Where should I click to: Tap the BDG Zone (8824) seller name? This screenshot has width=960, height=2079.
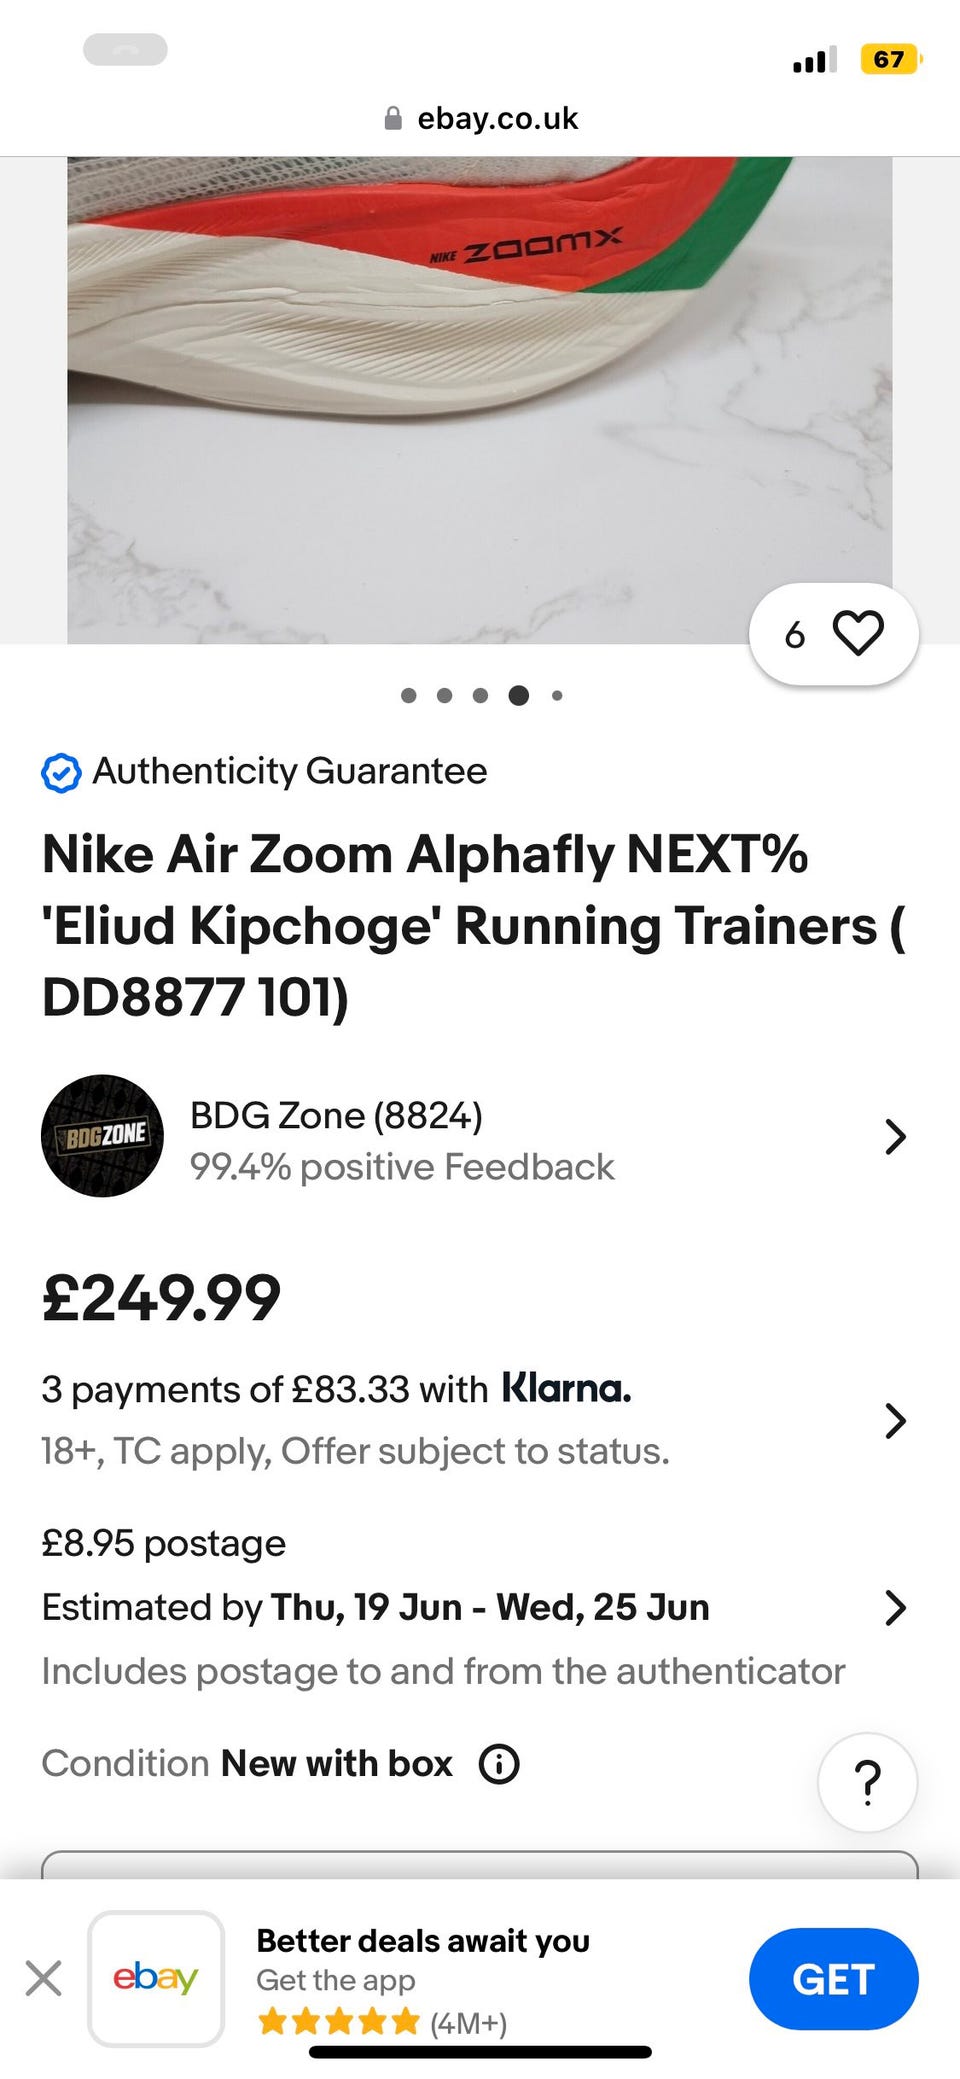(336, 1115)
